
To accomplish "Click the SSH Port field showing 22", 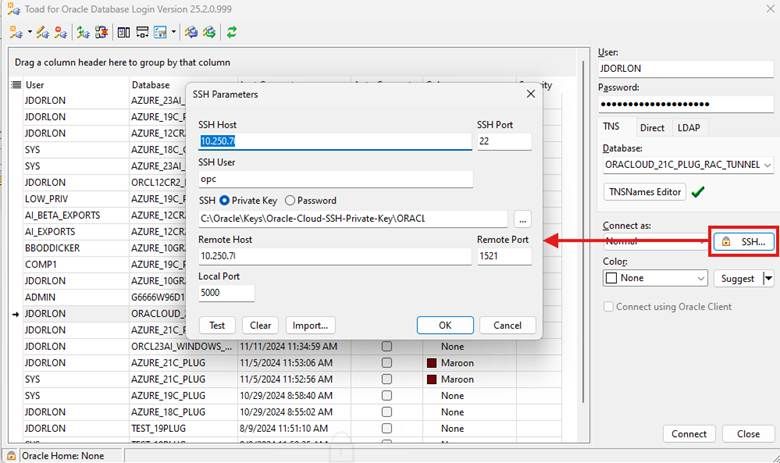I will click(x=504, y=141).
